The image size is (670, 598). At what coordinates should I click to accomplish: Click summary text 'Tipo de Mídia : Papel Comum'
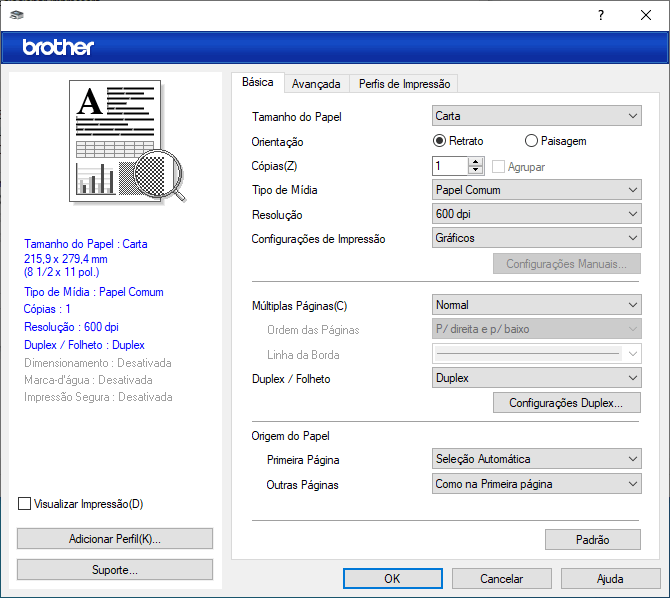pos(94,292)
